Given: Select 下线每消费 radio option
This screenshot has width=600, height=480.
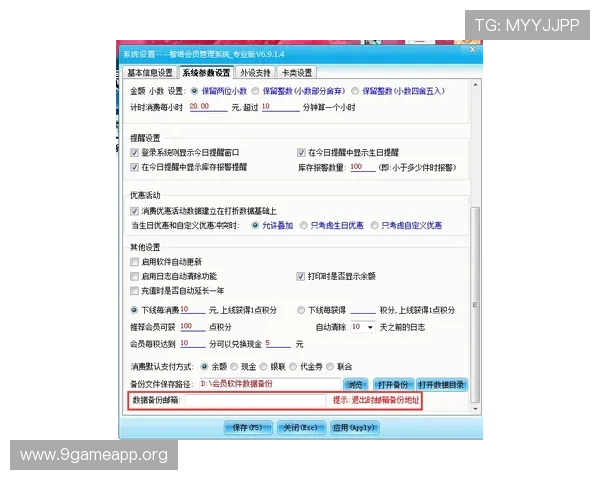Looking at the screenshot, I should pos(134,310).
